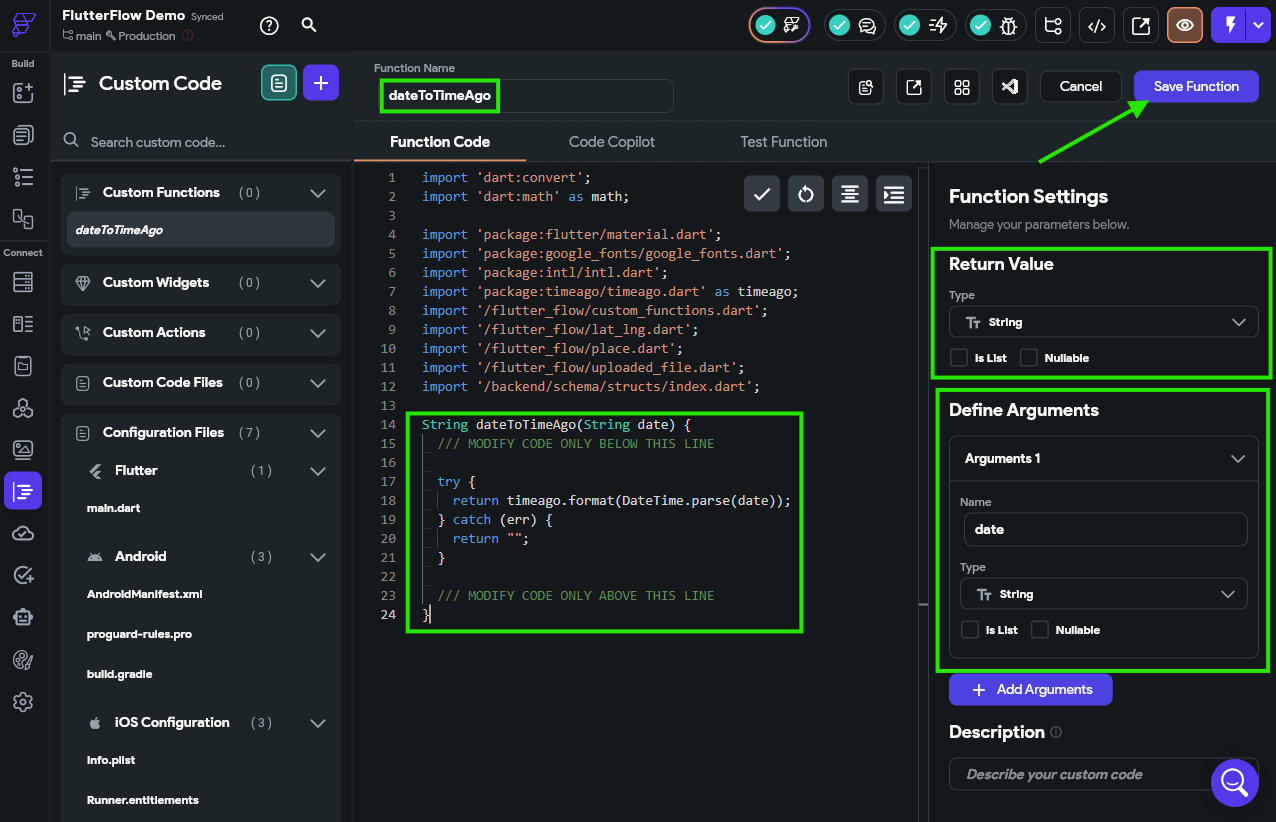Open the FlutterFlow logo home menu
This screenshot has height=822, width=1276.
point(23,25)
